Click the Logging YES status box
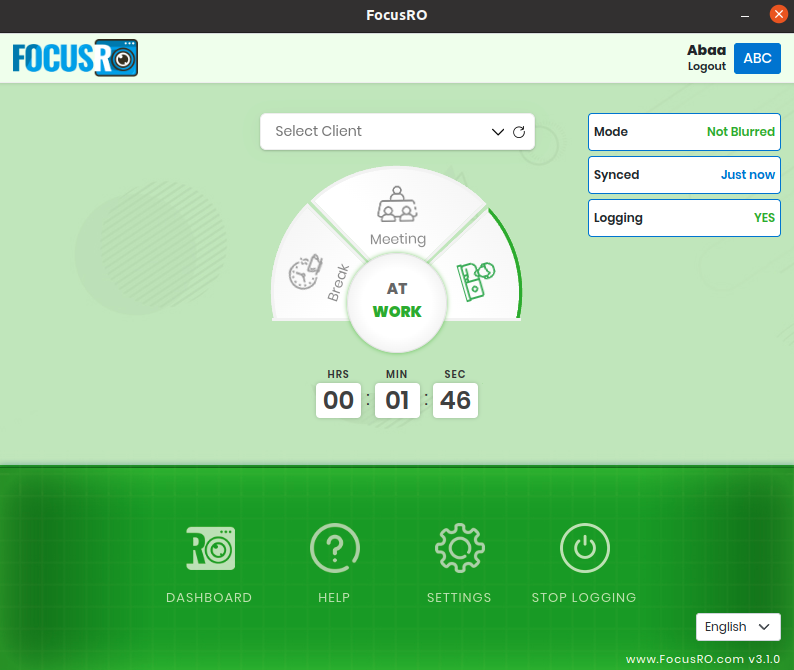Viewport: 794px width, 670px height. pyautogui.click(x=684, y=218)
